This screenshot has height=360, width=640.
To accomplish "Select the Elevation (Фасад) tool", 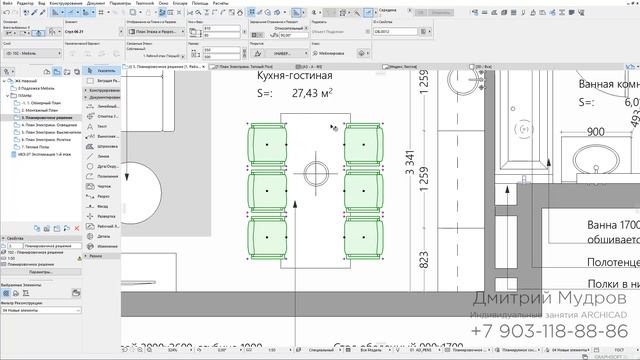I will (x=102, y=207).
